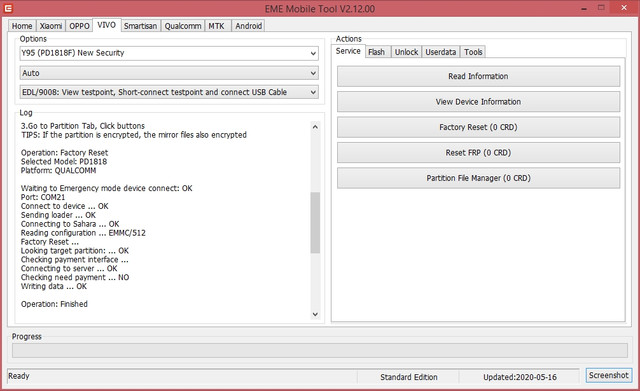Image resolution: width=640 pixels, height=391 pixels.
Task: Open the Unlock actions tab
Action: pos(407,52)
